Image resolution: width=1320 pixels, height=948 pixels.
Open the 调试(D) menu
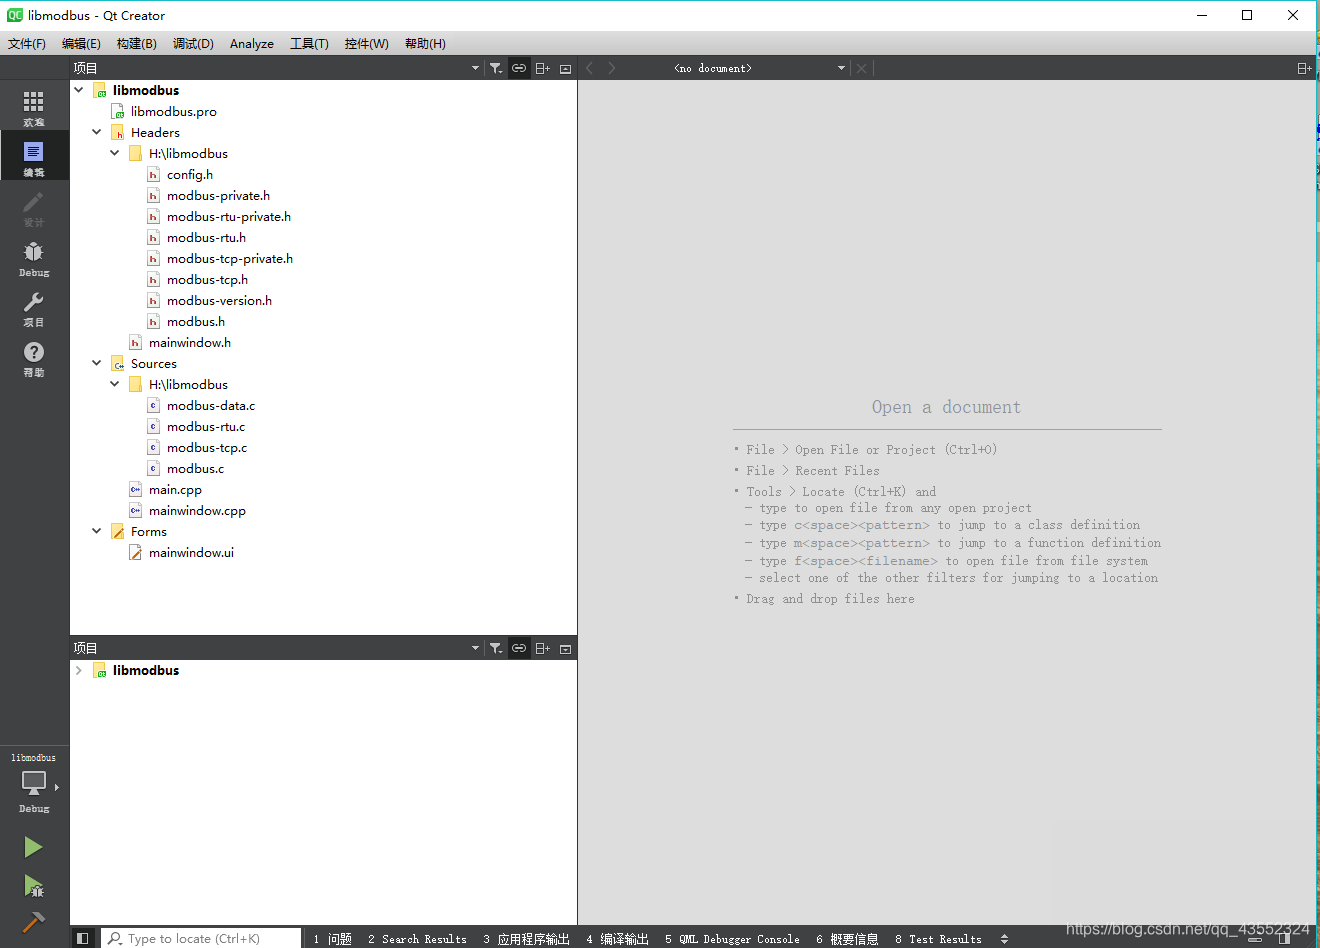tap(193, 43)
